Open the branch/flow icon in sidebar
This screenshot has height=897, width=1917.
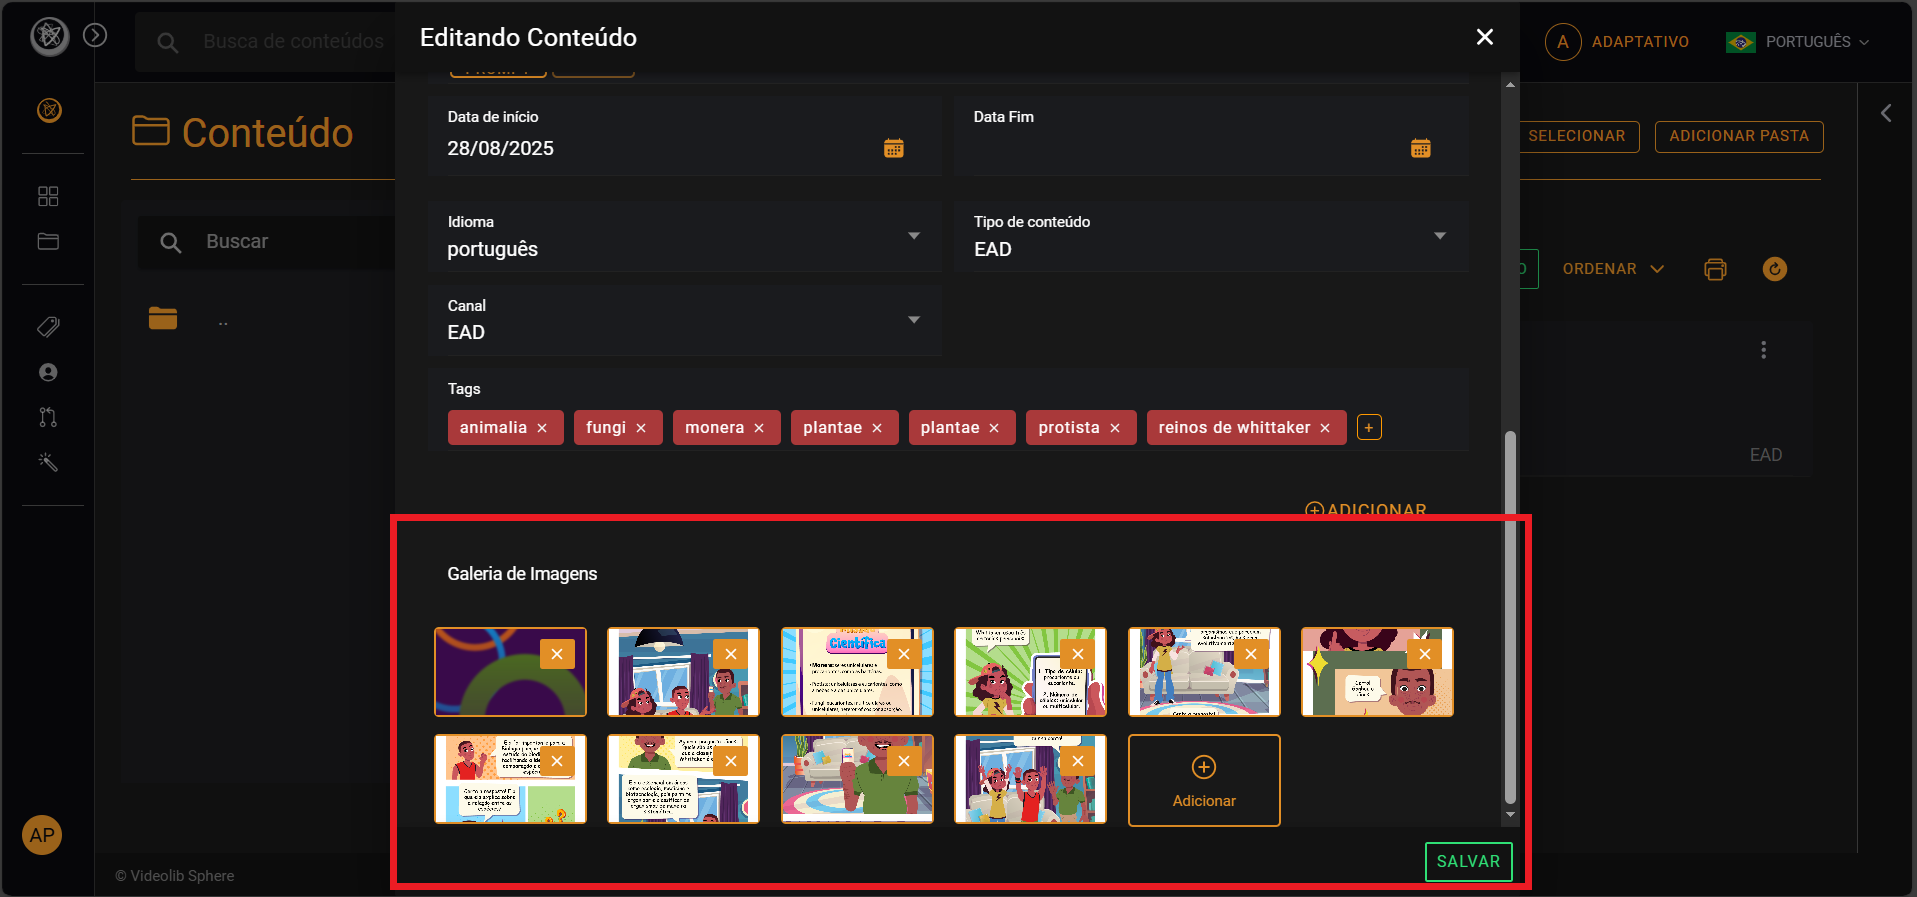coord(48,417)
